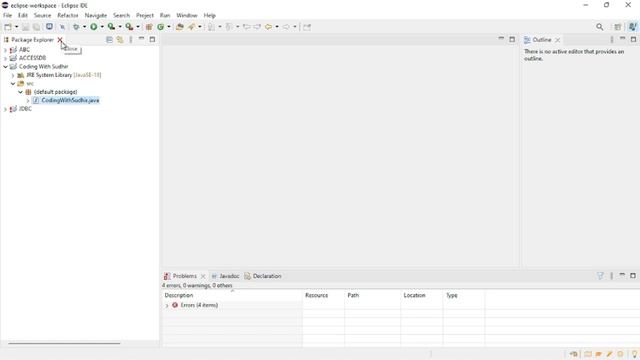Open the Run dropdown arrow
The height and width of the screenshot is (360, 640).
click(102, 27)
